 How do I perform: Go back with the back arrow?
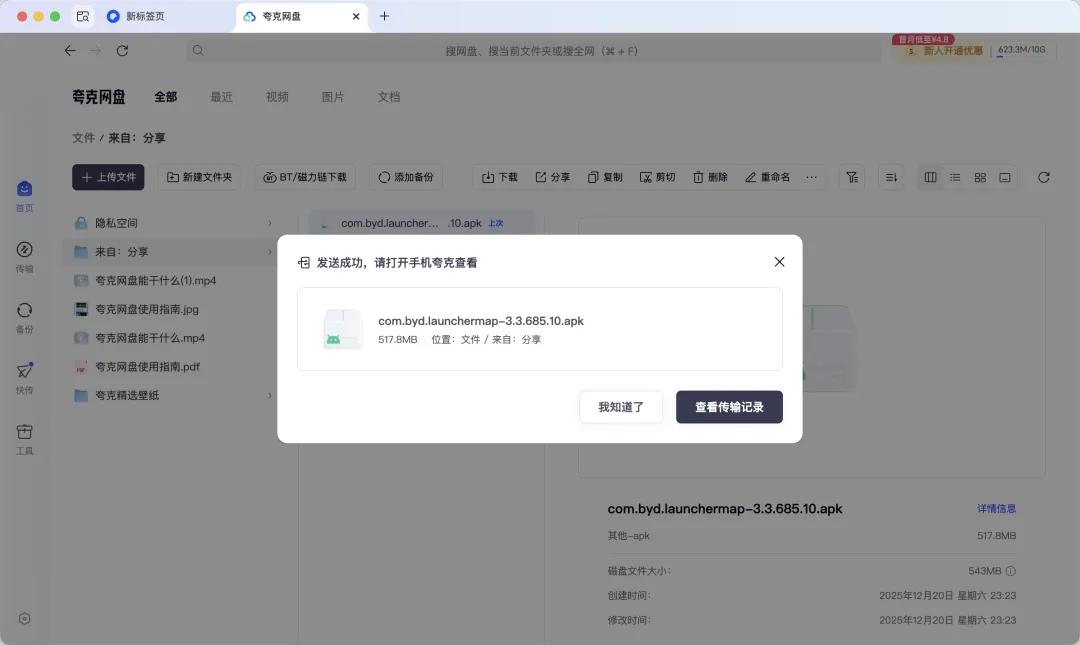pyautogui.click(x=70, y=50)
